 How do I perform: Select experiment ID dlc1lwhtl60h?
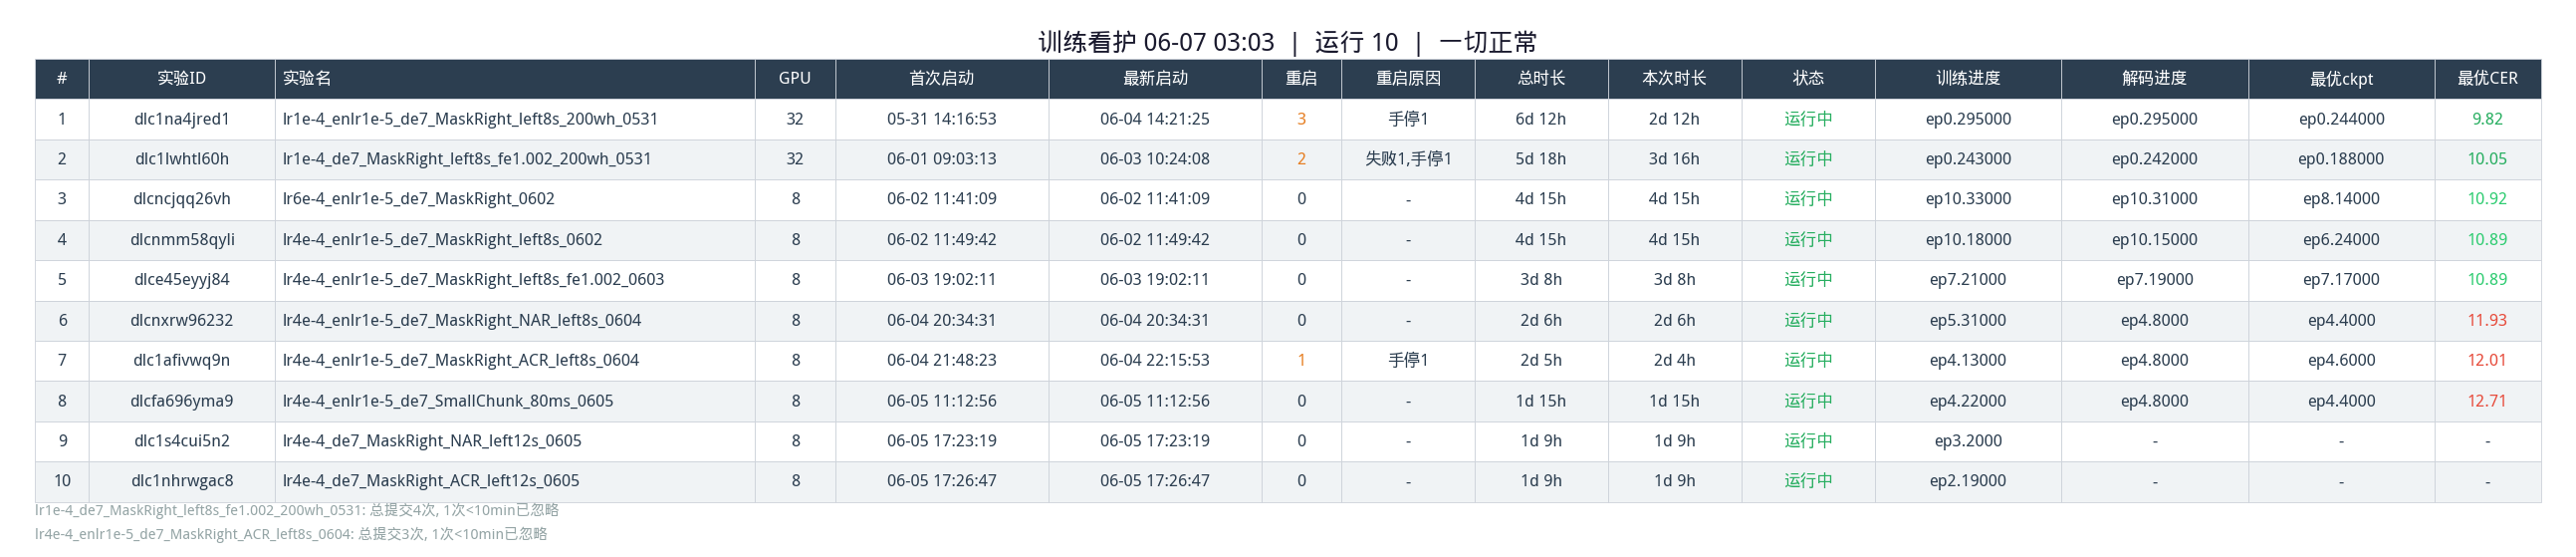(181, 159)
